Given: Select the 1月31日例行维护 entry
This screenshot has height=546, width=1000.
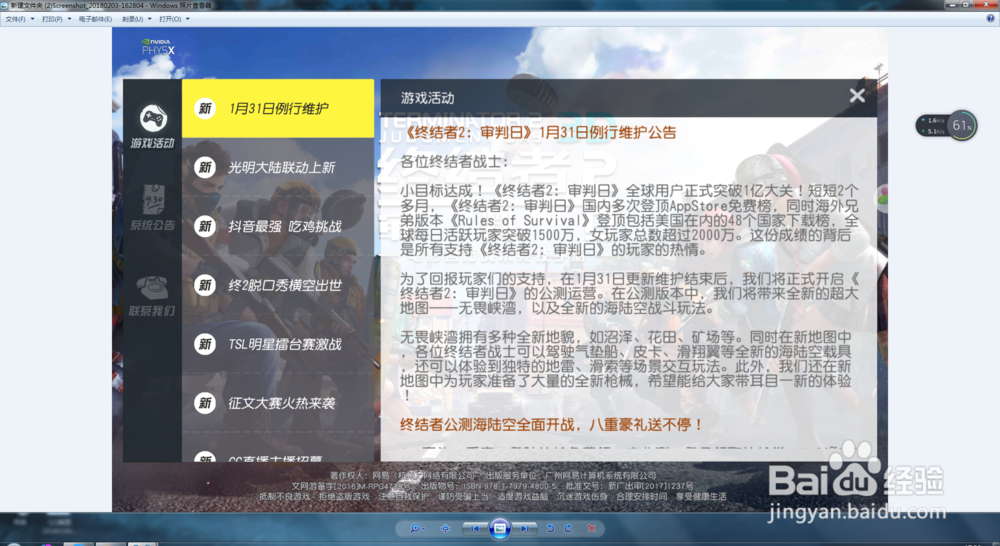Looking at the screenshot, I should click(278, 108).
